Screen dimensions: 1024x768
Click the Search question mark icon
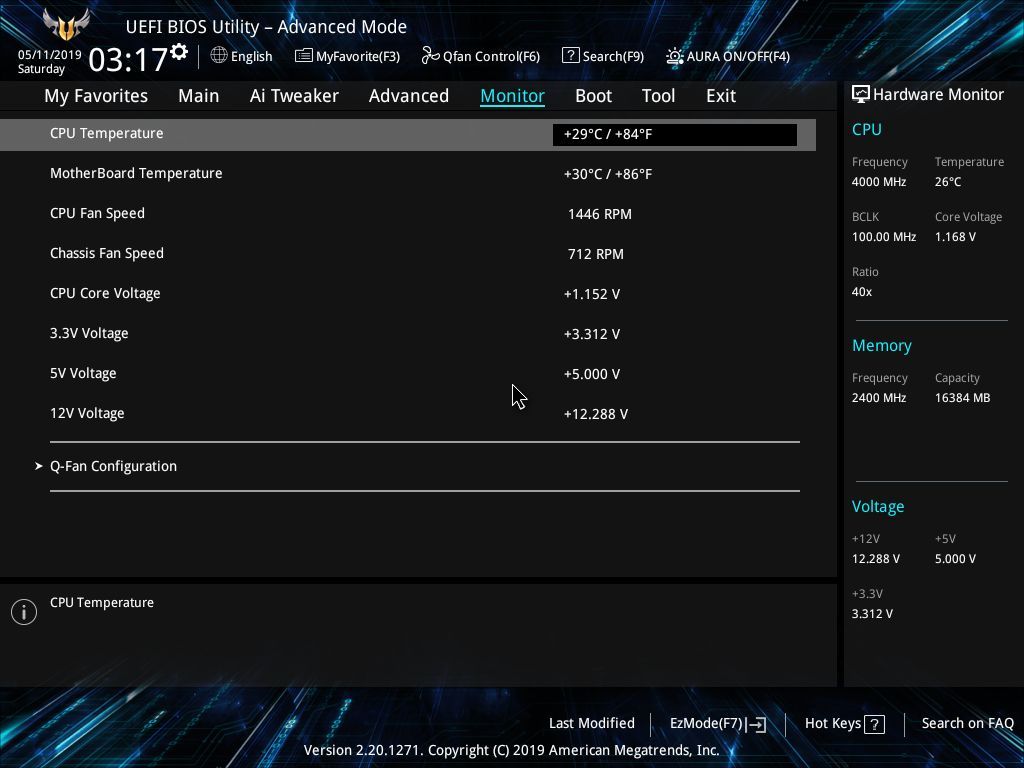point(570,56)
